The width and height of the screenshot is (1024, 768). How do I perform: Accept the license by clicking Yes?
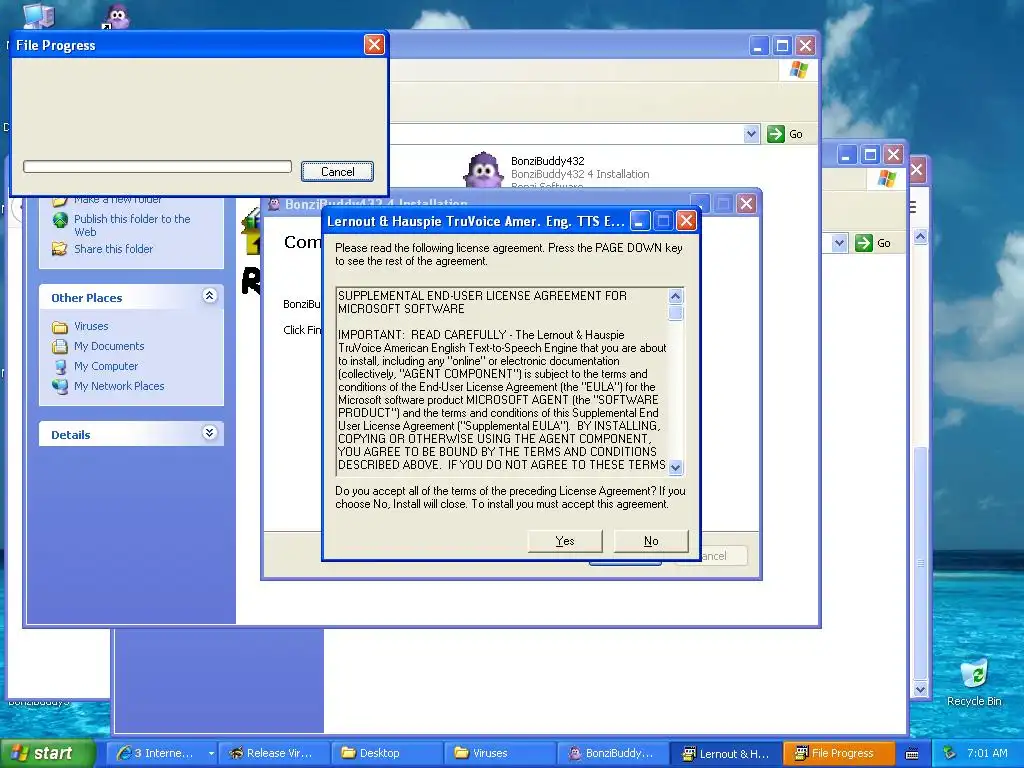click(565, 541)
